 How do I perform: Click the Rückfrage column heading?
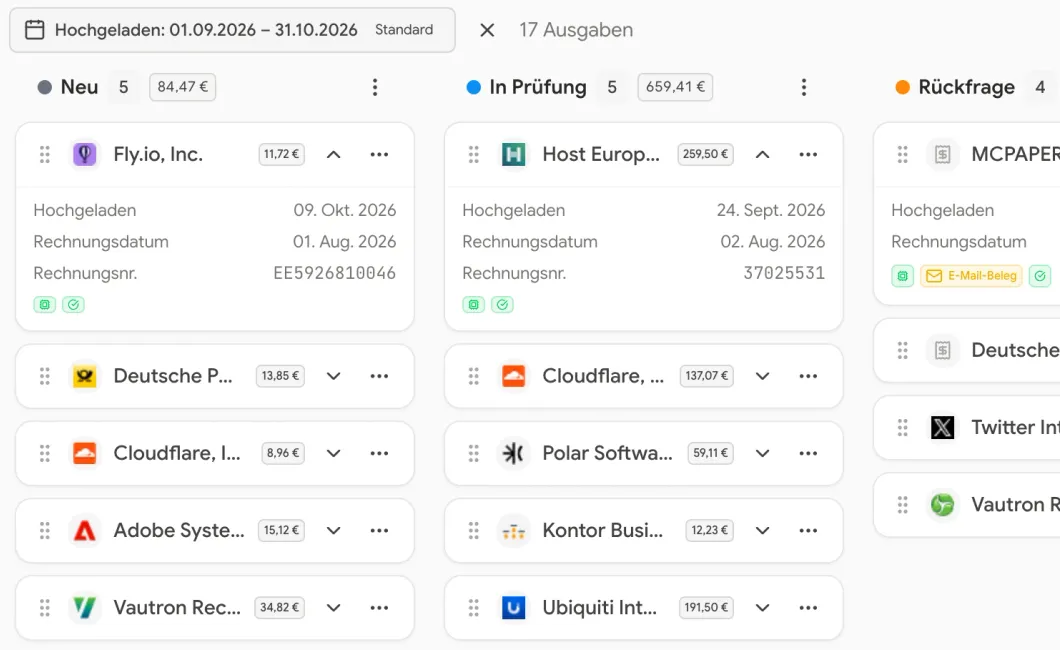[x=966, y=87]
